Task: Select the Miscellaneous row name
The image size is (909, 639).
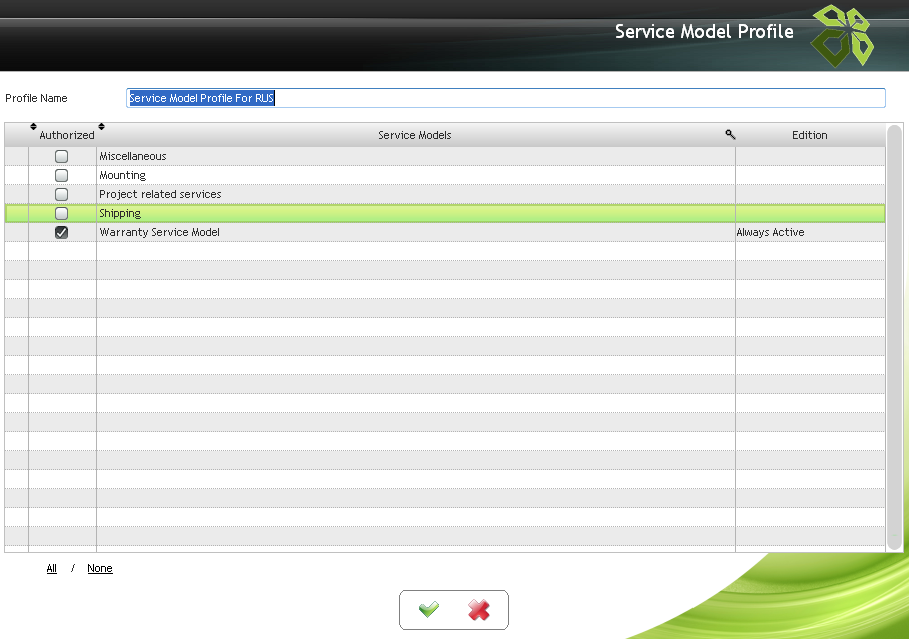Action: click(133, 157)
